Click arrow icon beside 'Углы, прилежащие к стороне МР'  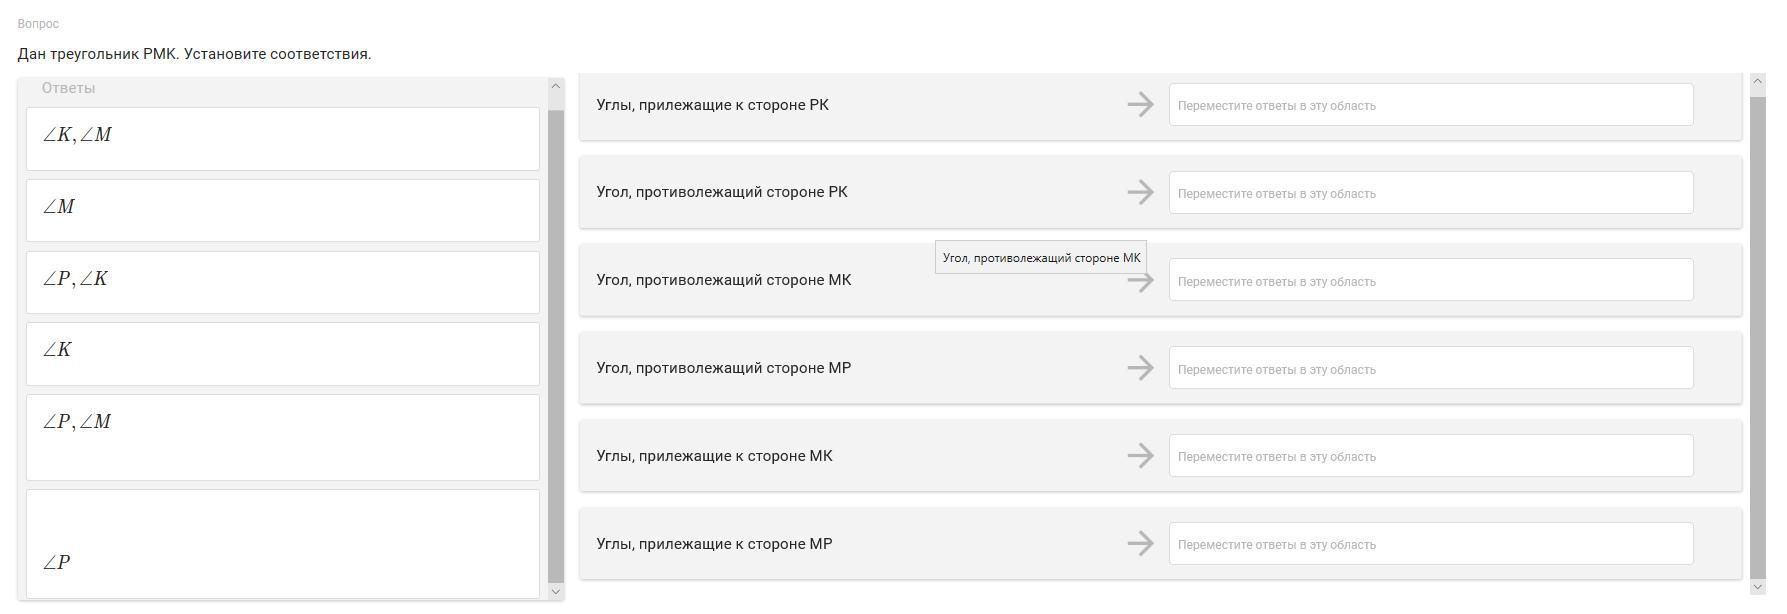1140,544
